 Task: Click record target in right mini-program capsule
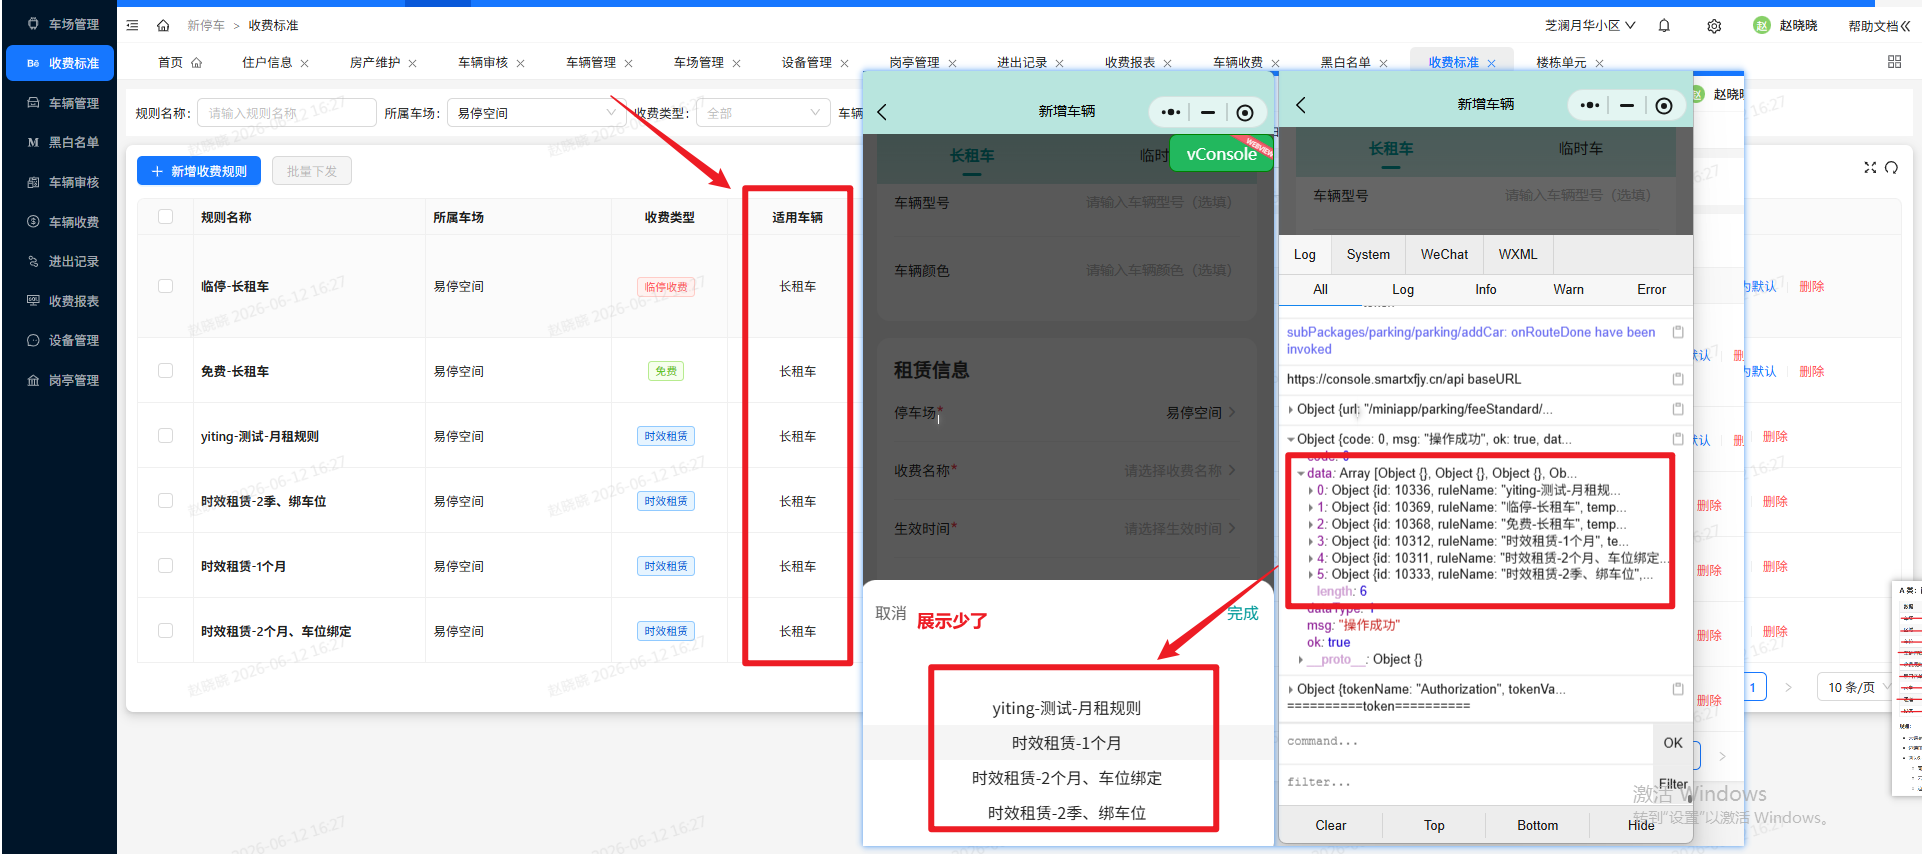(x=1664, y=105)
